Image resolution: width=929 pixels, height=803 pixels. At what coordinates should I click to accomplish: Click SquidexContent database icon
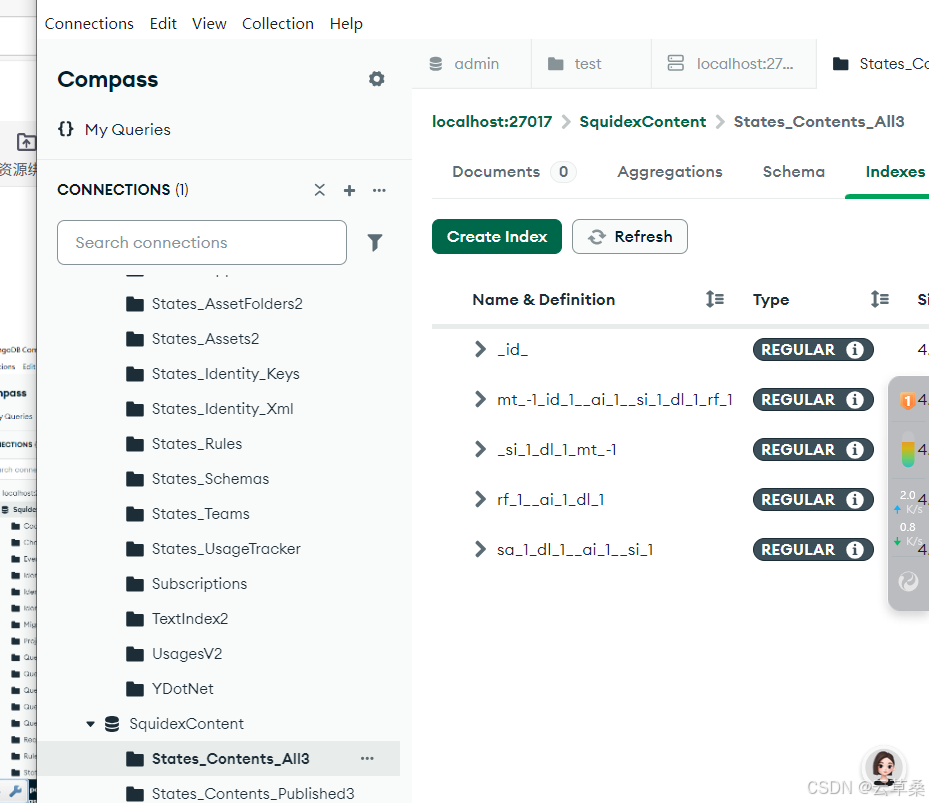click(112, 724)
